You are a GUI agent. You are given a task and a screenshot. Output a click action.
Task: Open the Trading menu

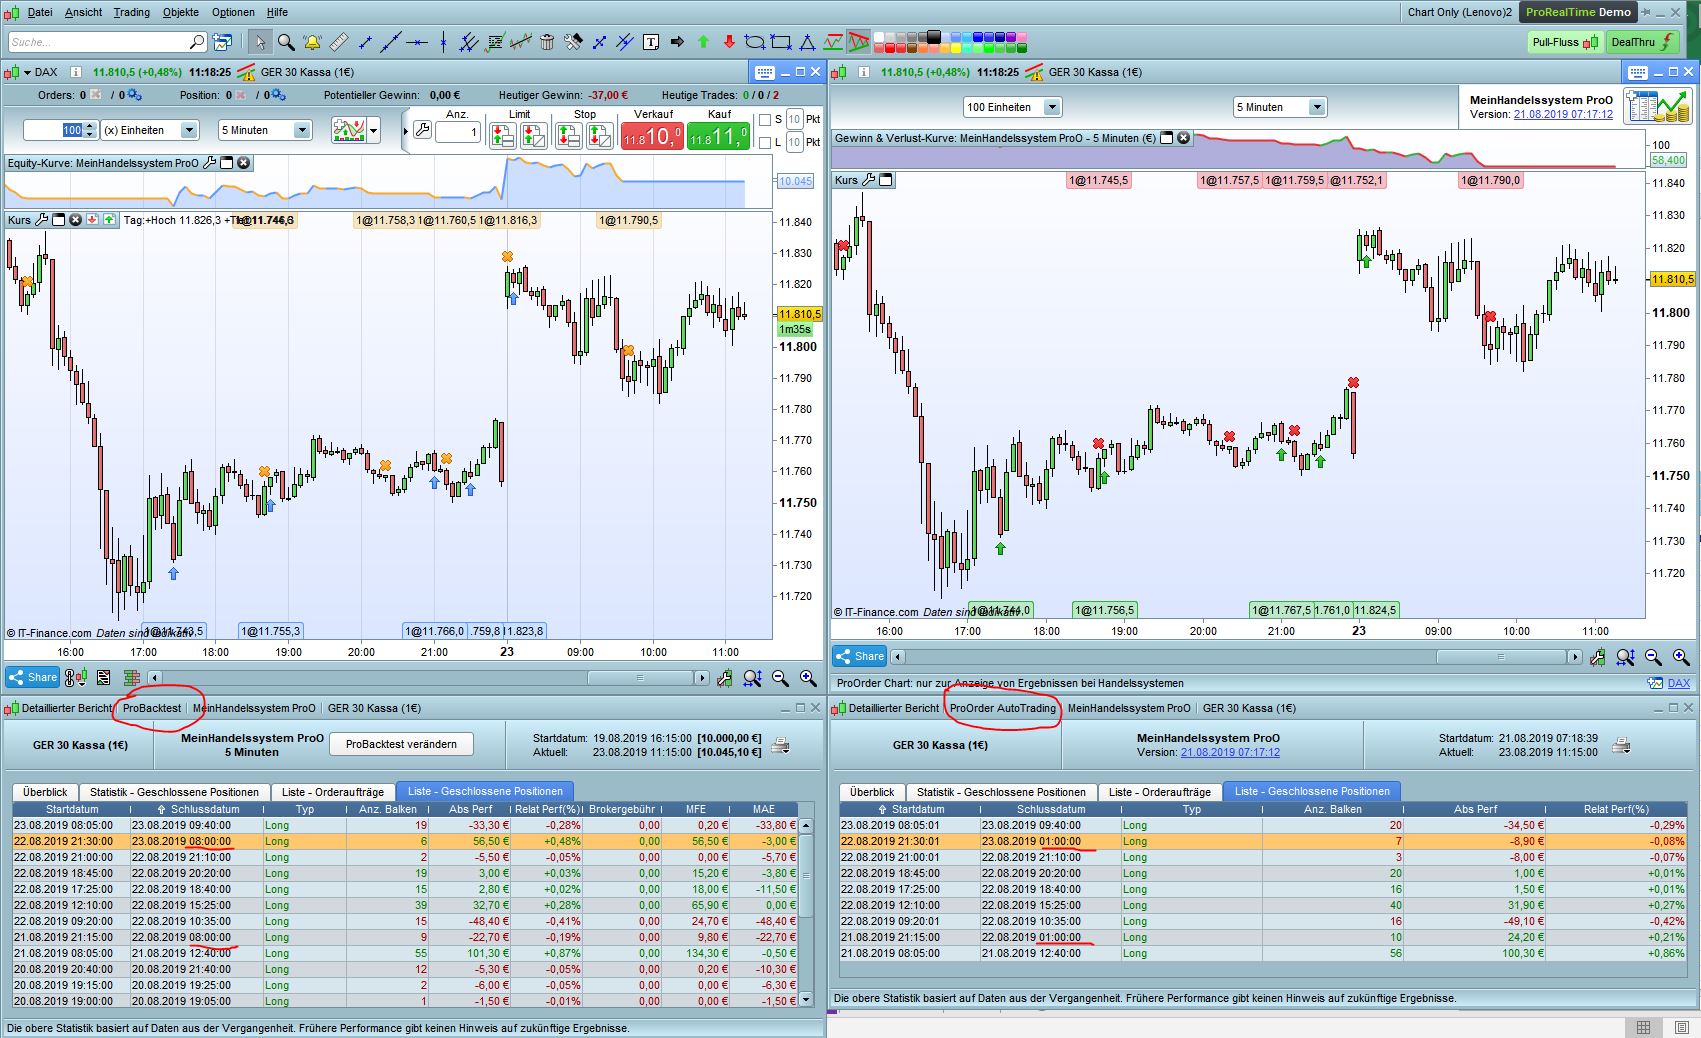tap(131, 12)
